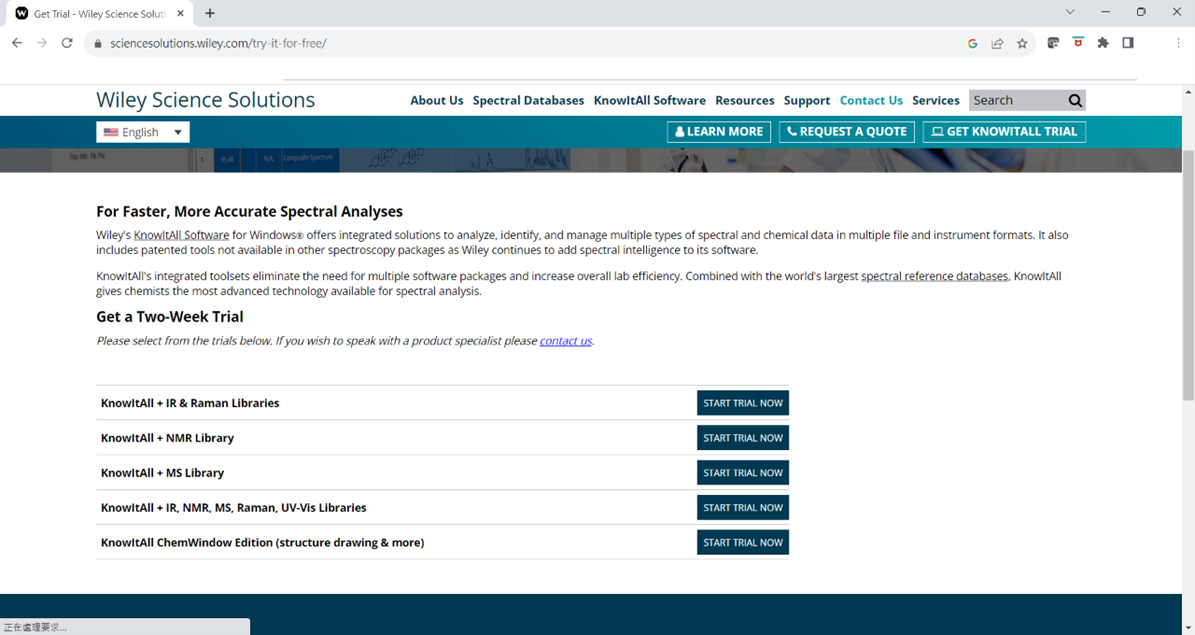Click first extension icon in toolbar

pyautogui.click(x=1053, y=43)
